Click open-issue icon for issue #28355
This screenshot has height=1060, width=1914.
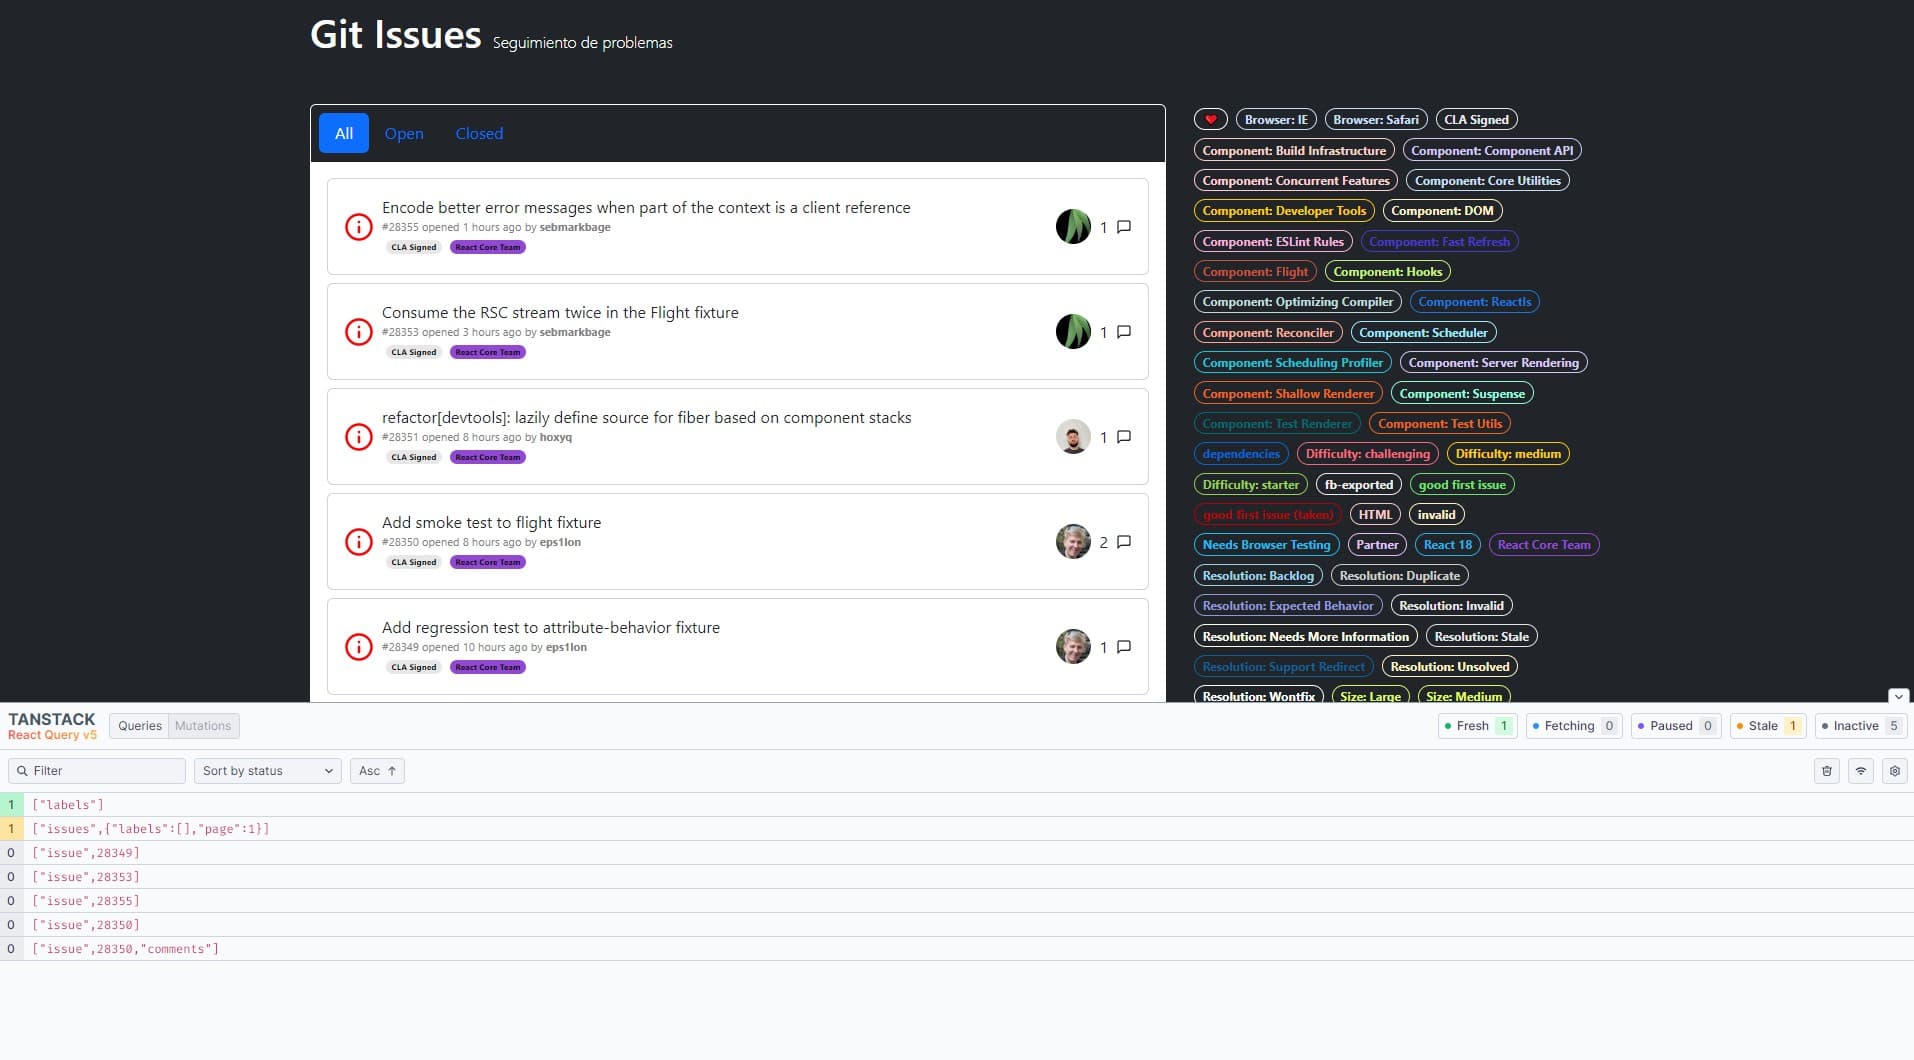point(359,227)
